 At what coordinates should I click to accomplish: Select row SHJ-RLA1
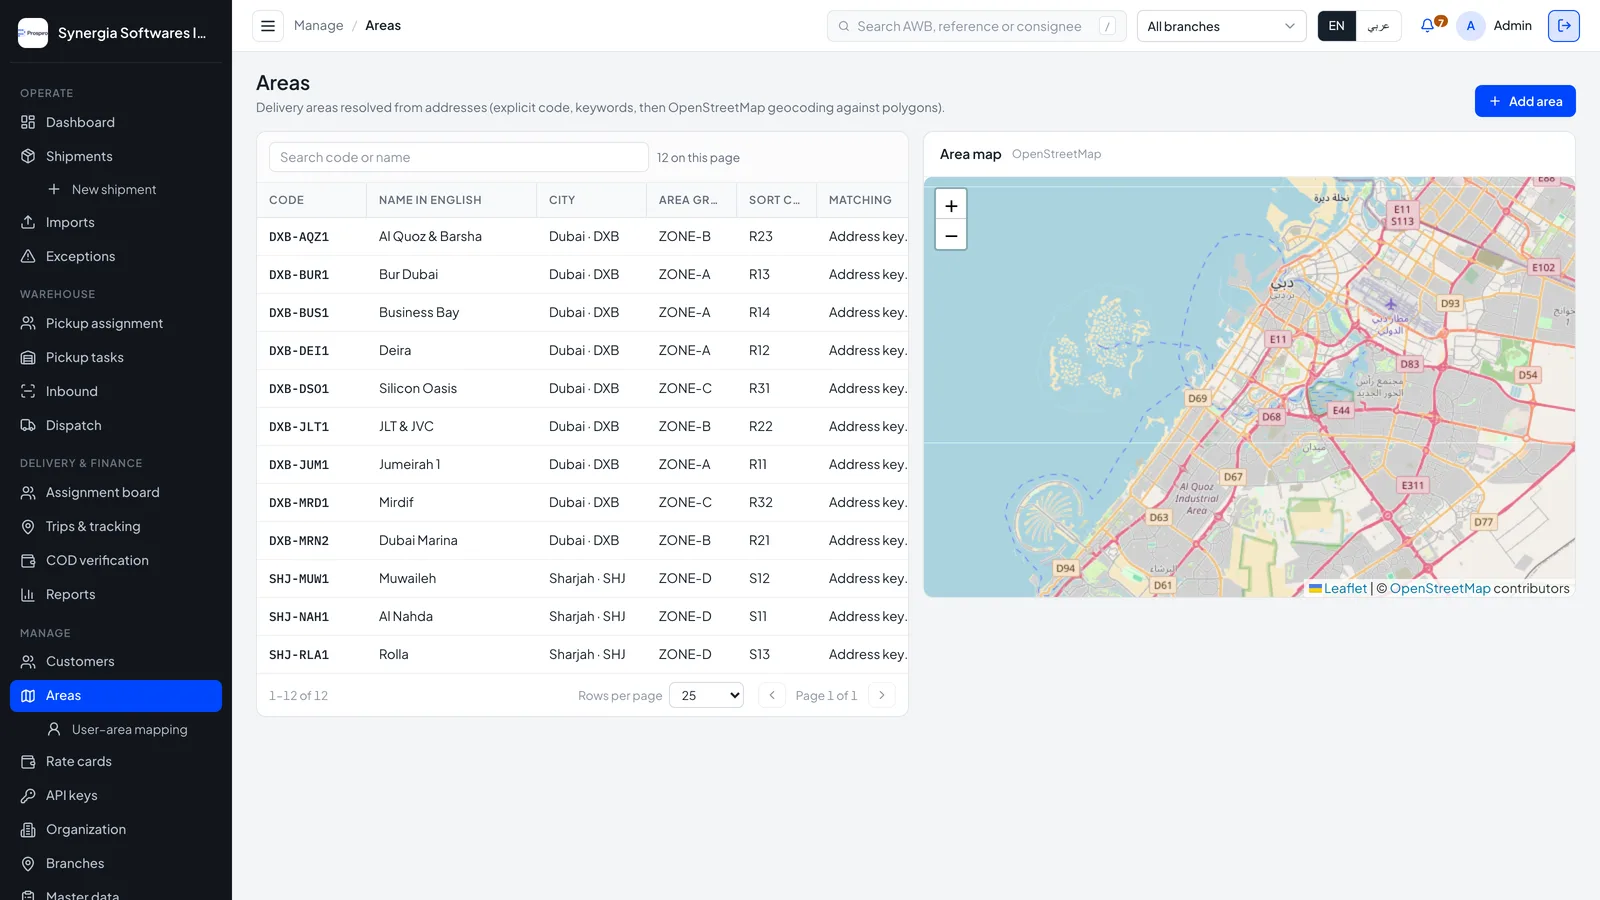582,655
